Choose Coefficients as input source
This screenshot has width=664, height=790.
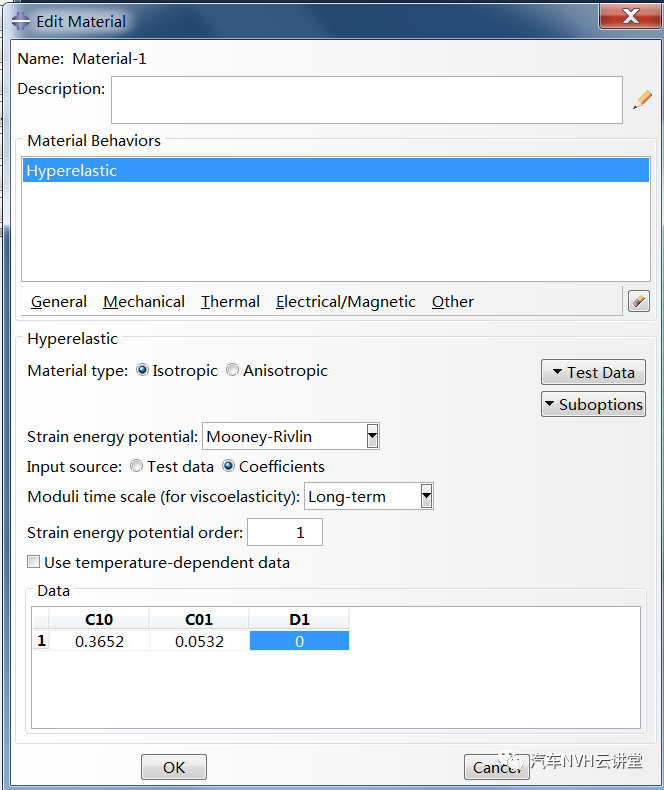228,466
